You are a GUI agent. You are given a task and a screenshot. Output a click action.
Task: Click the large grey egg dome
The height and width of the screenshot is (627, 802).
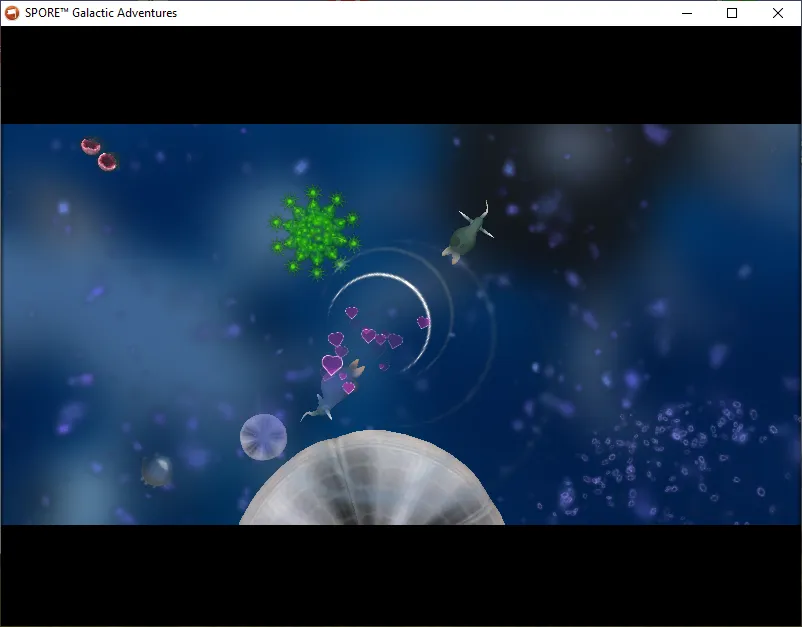(372, 478)
